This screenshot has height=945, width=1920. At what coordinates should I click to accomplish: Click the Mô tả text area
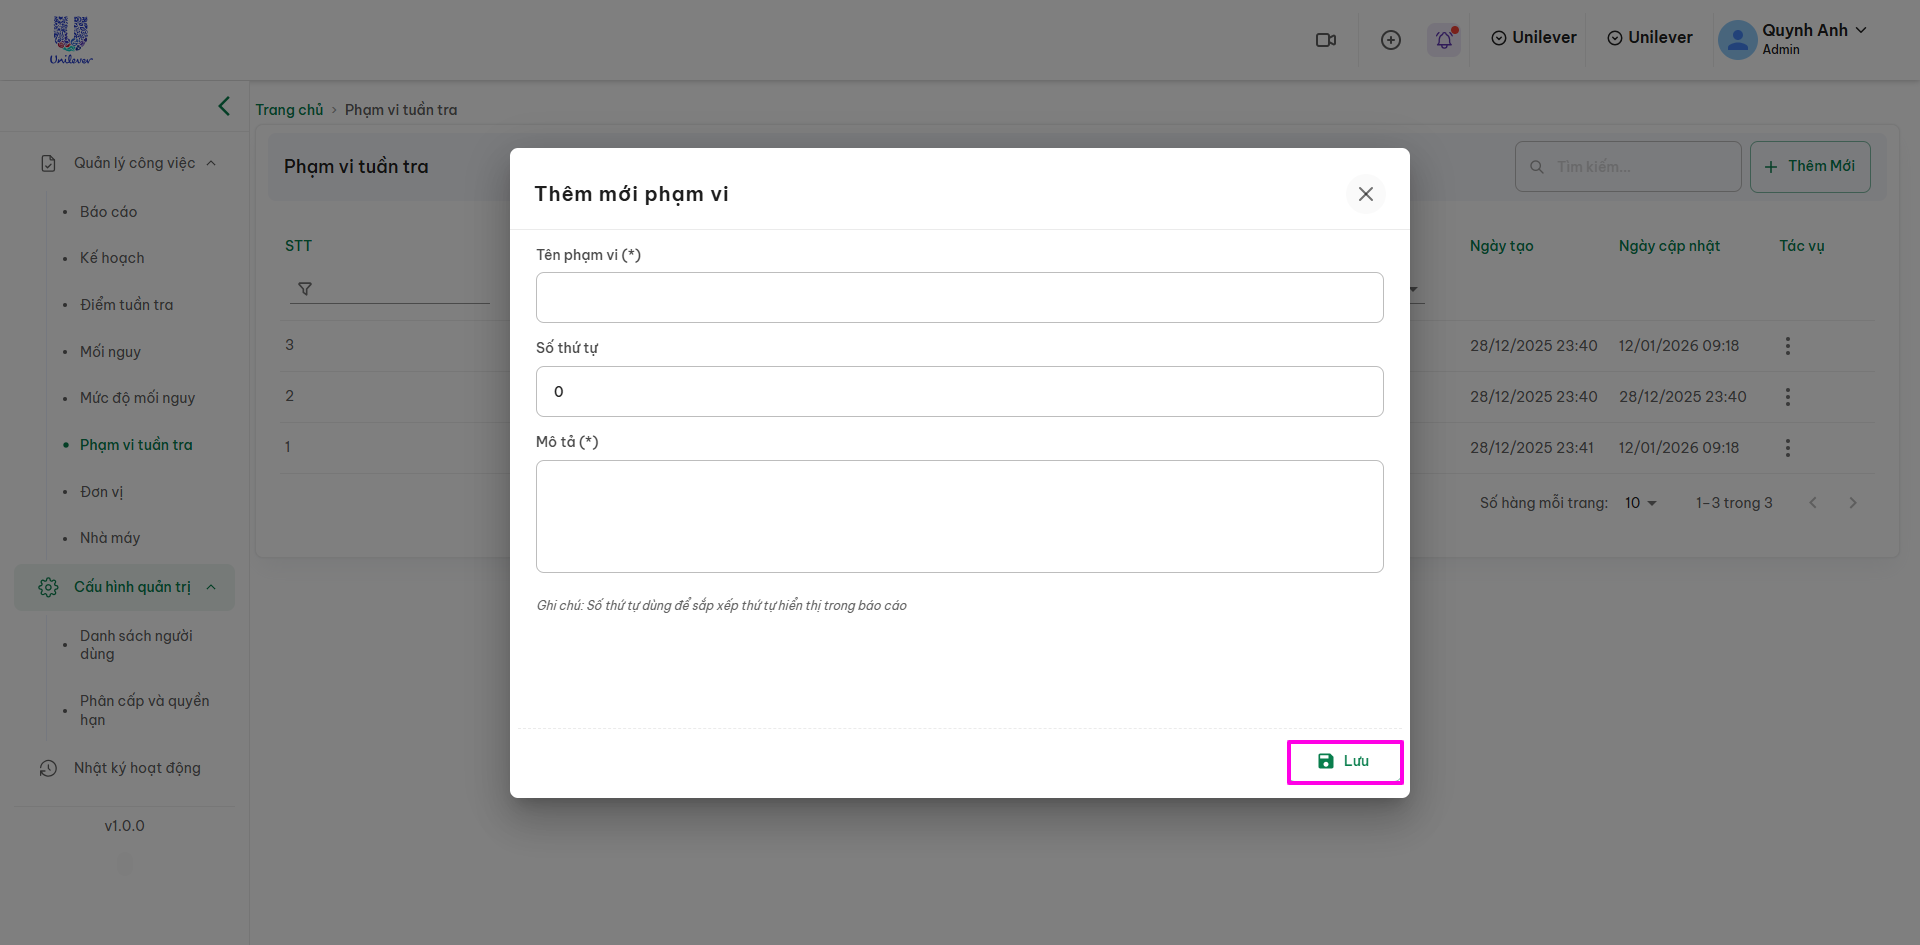coord(959,516)
